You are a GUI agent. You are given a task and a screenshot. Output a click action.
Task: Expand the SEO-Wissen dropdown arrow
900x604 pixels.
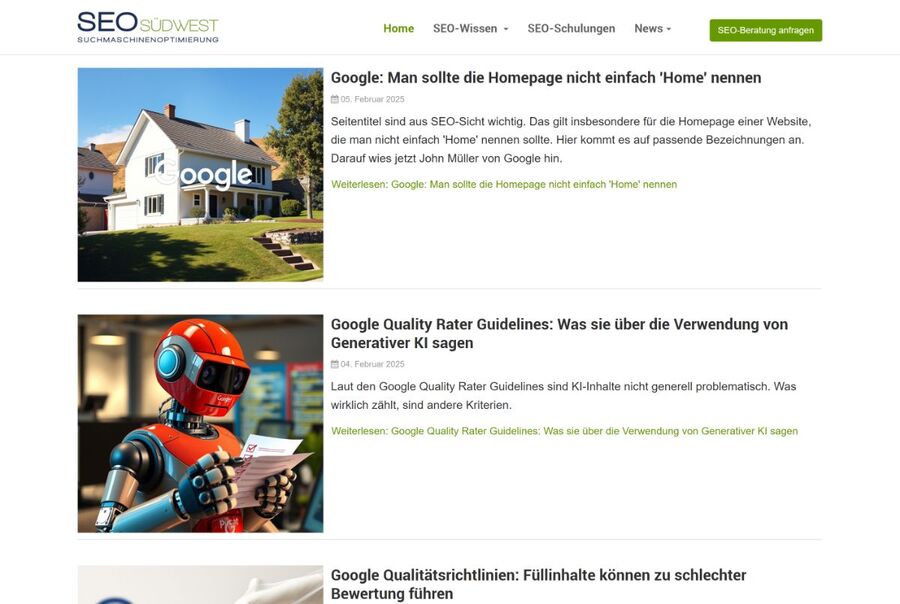506,29
